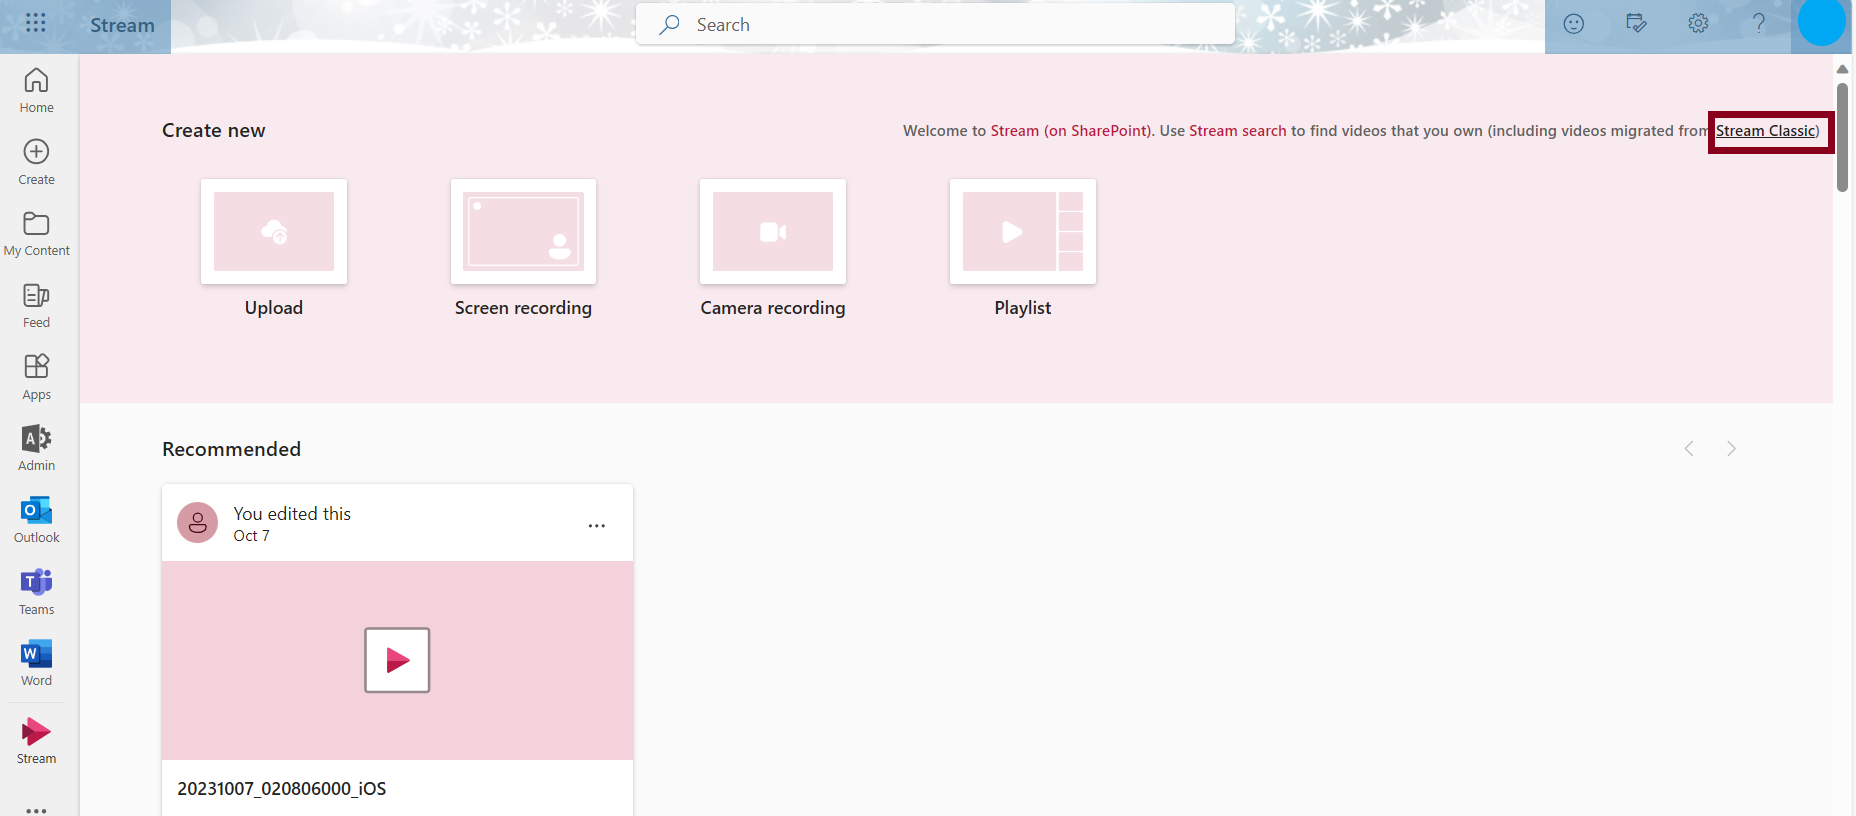The image size is (1856, 816).
Task: Open the Admin center icon
Action: click(x=37, y=448)
